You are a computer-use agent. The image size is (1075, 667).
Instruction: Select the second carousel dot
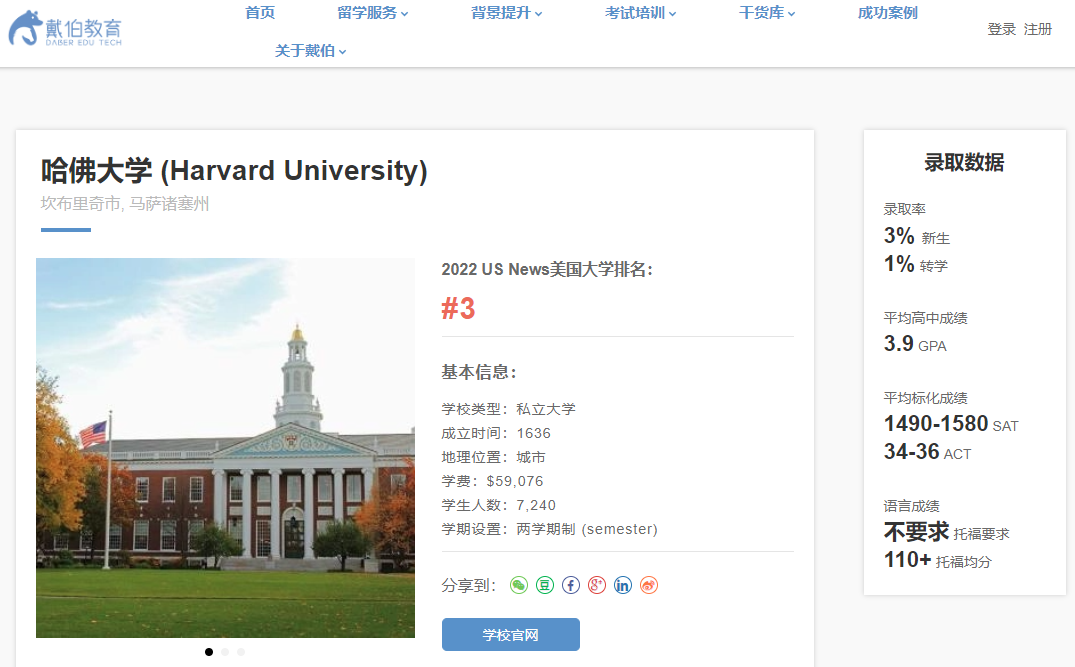(x=225, y=651)
